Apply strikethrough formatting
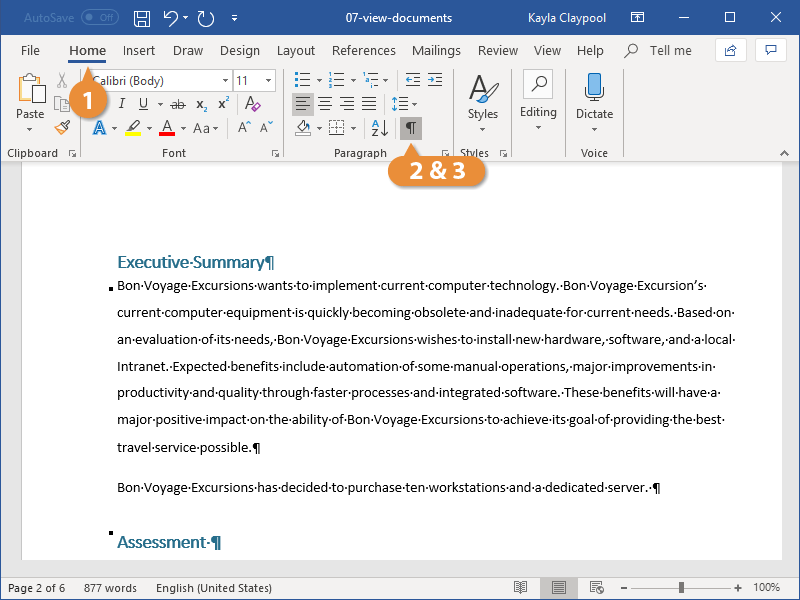The image size is (800, 600). 178,104
